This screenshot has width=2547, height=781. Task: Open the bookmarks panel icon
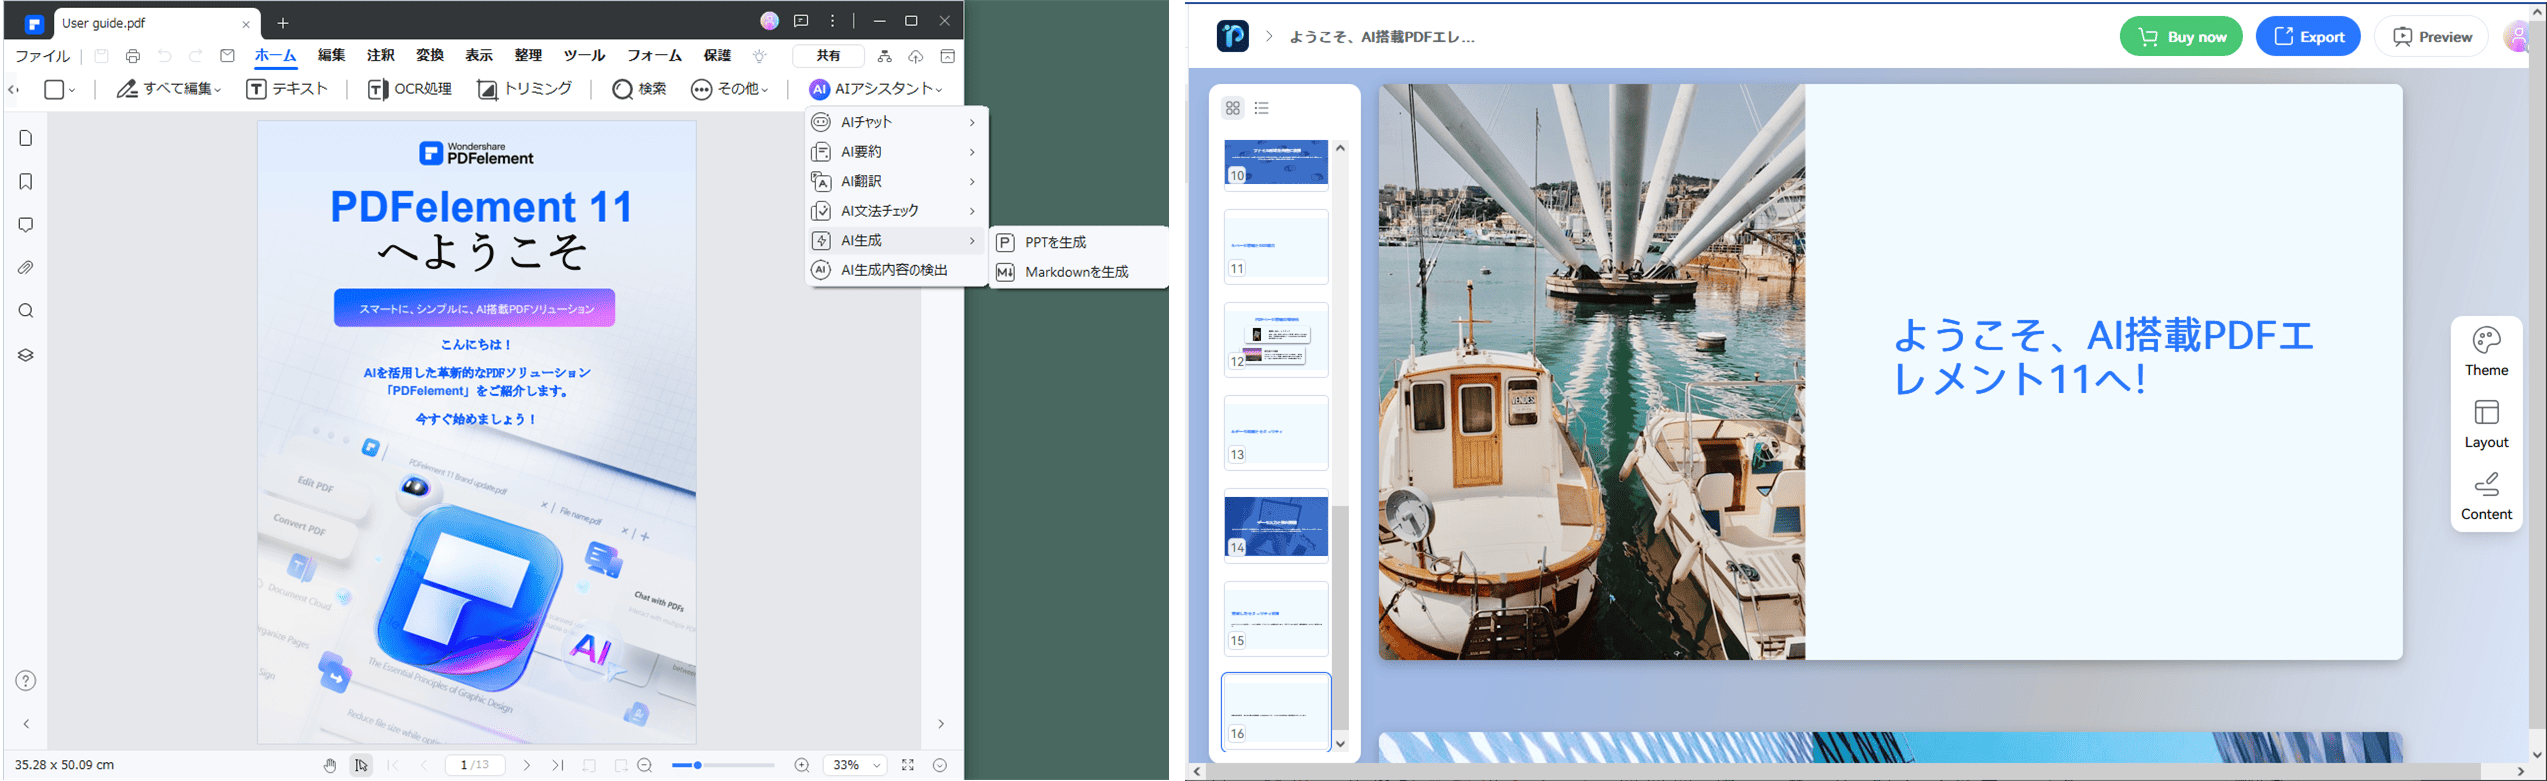pyautogui.click(x=26, y=181)
